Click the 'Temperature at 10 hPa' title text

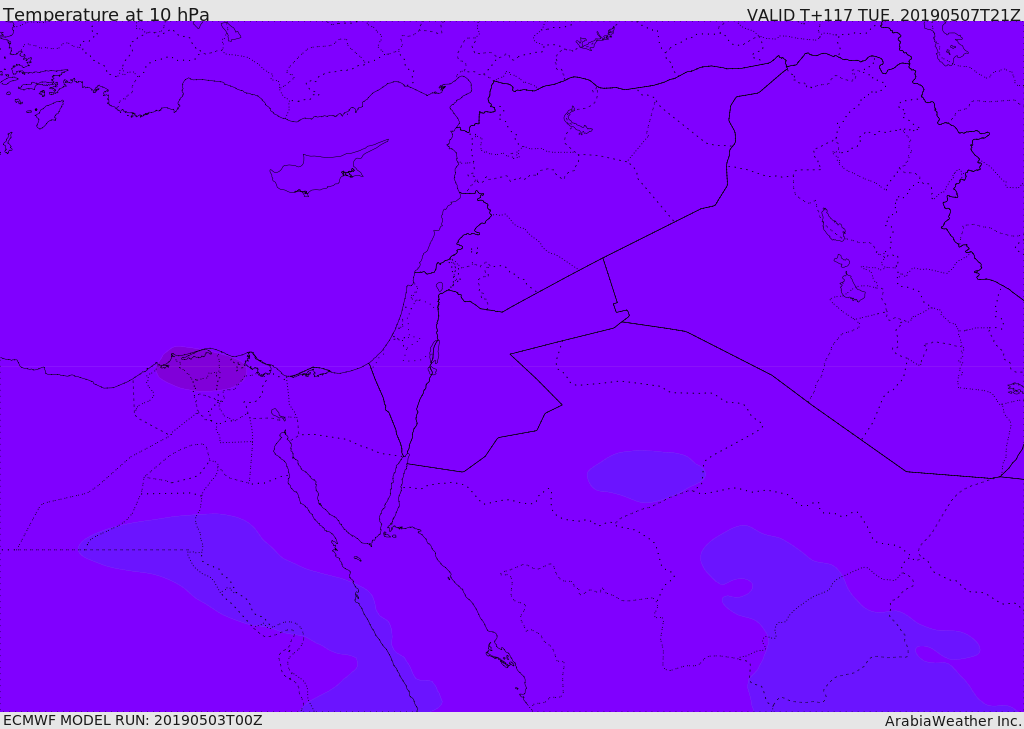(x=106, y=14)
